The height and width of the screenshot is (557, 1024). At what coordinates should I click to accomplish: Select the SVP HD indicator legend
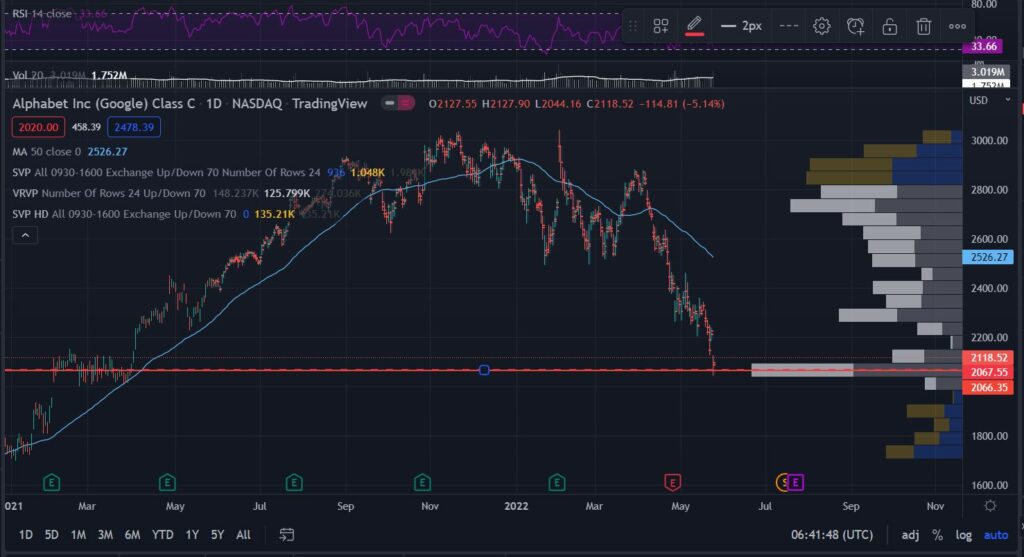tap(124, 214)
